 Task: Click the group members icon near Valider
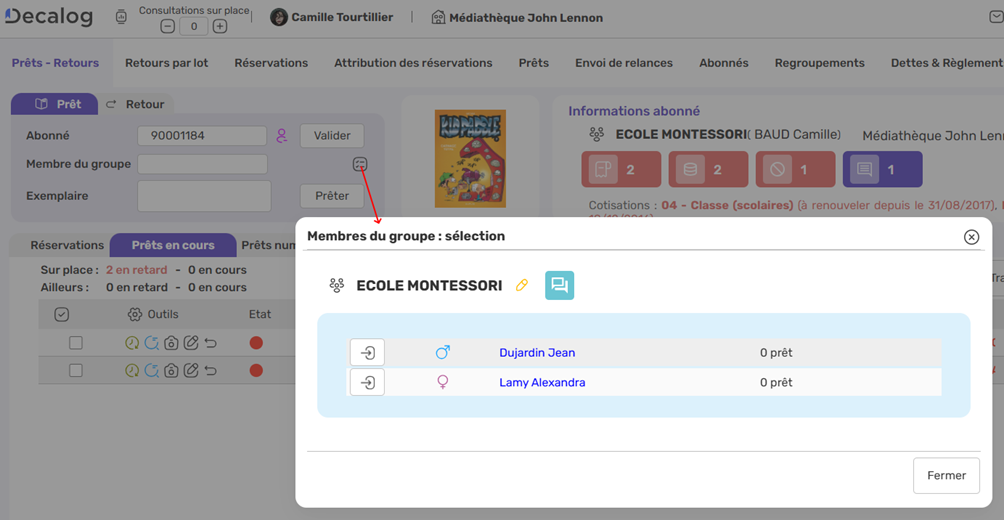[360, 164]
